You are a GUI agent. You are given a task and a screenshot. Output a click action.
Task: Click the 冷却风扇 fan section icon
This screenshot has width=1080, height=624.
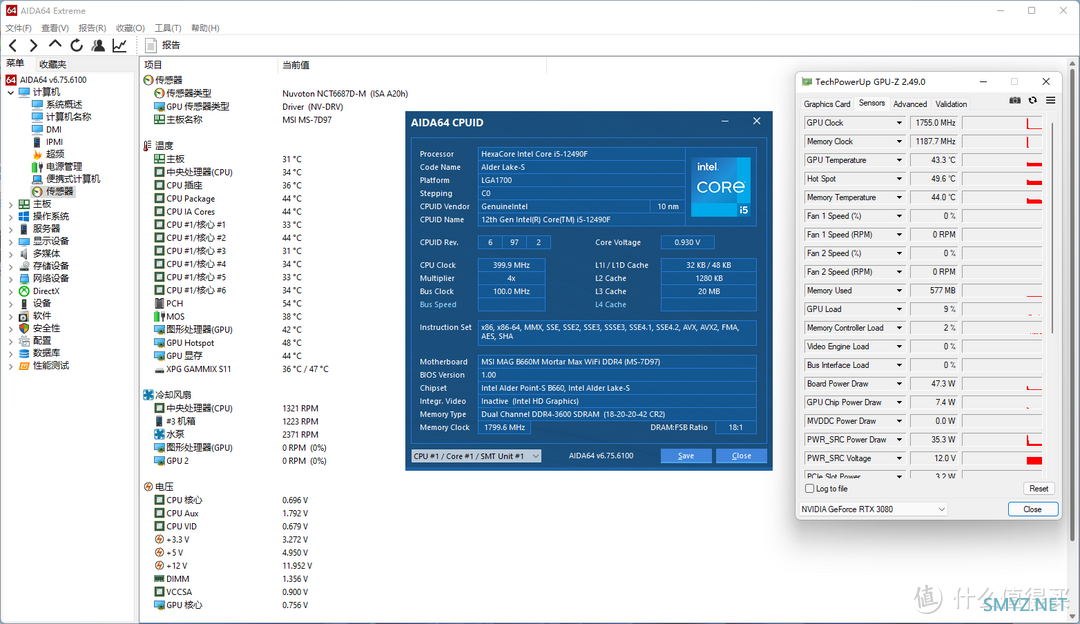click(x=148, y=395)
